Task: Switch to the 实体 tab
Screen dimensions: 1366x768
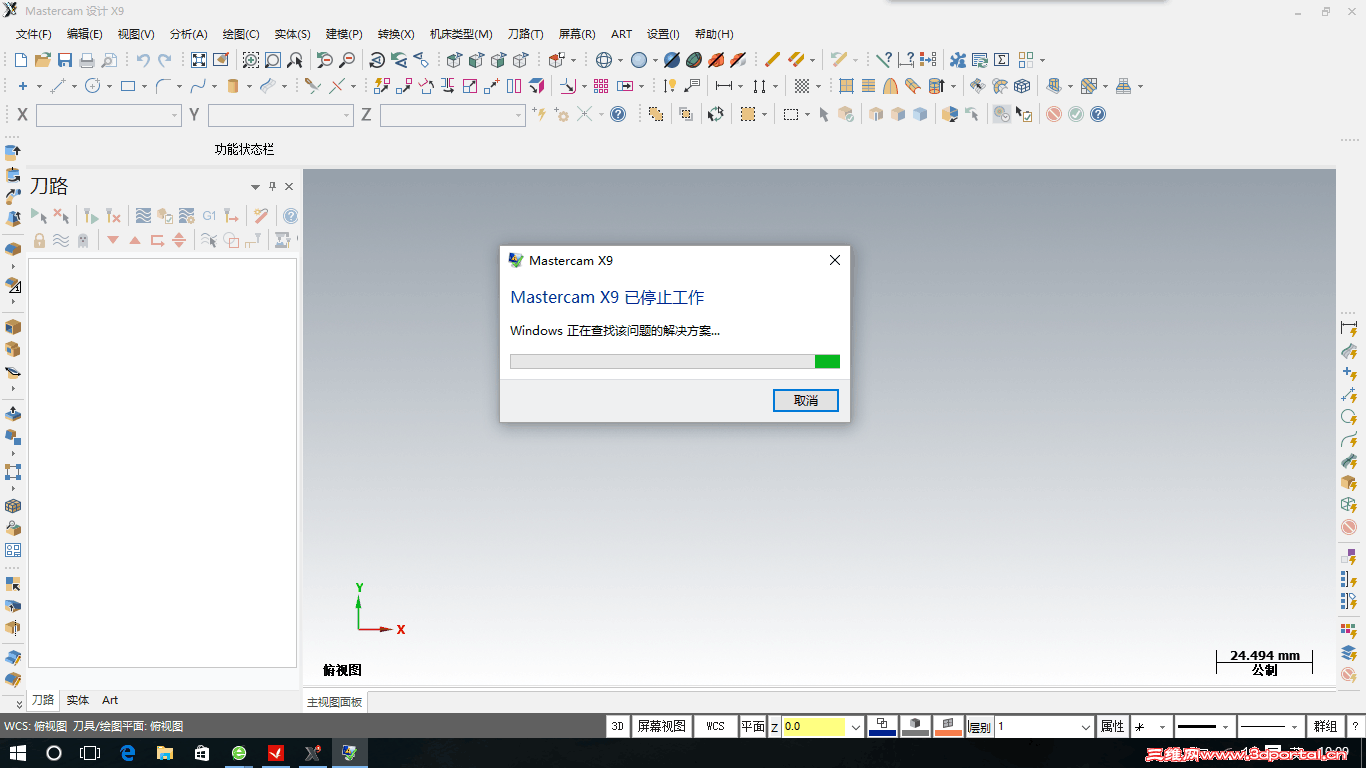Action: point(78,700)
